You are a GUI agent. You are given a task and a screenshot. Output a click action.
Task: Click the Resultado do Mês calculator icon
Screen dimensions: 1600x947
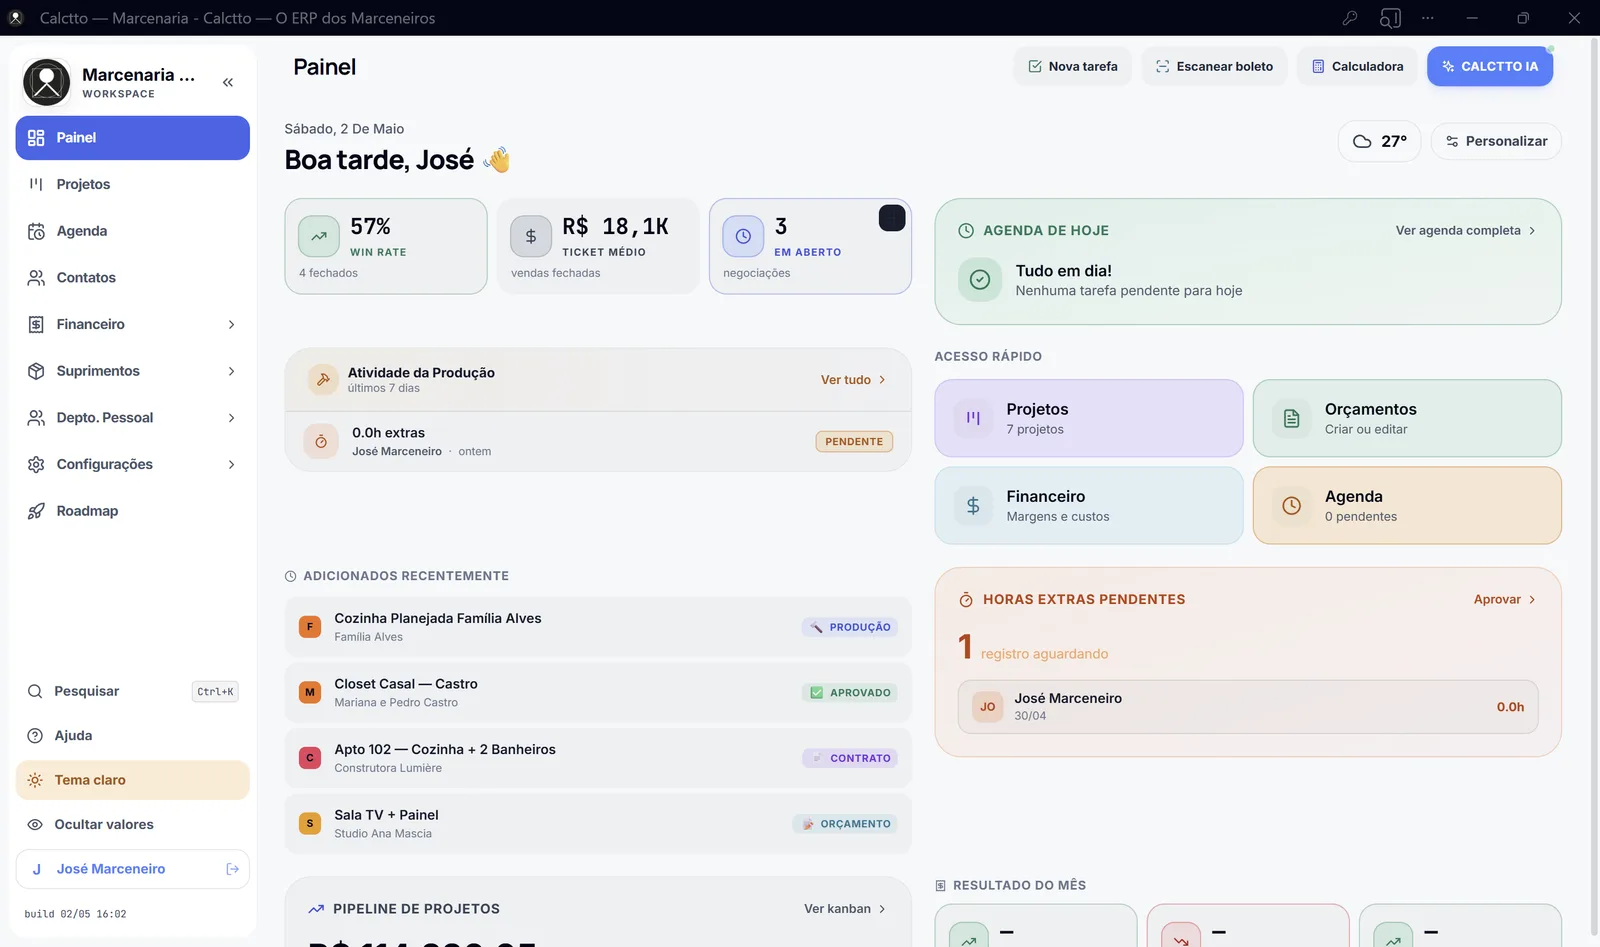point(940,886)
